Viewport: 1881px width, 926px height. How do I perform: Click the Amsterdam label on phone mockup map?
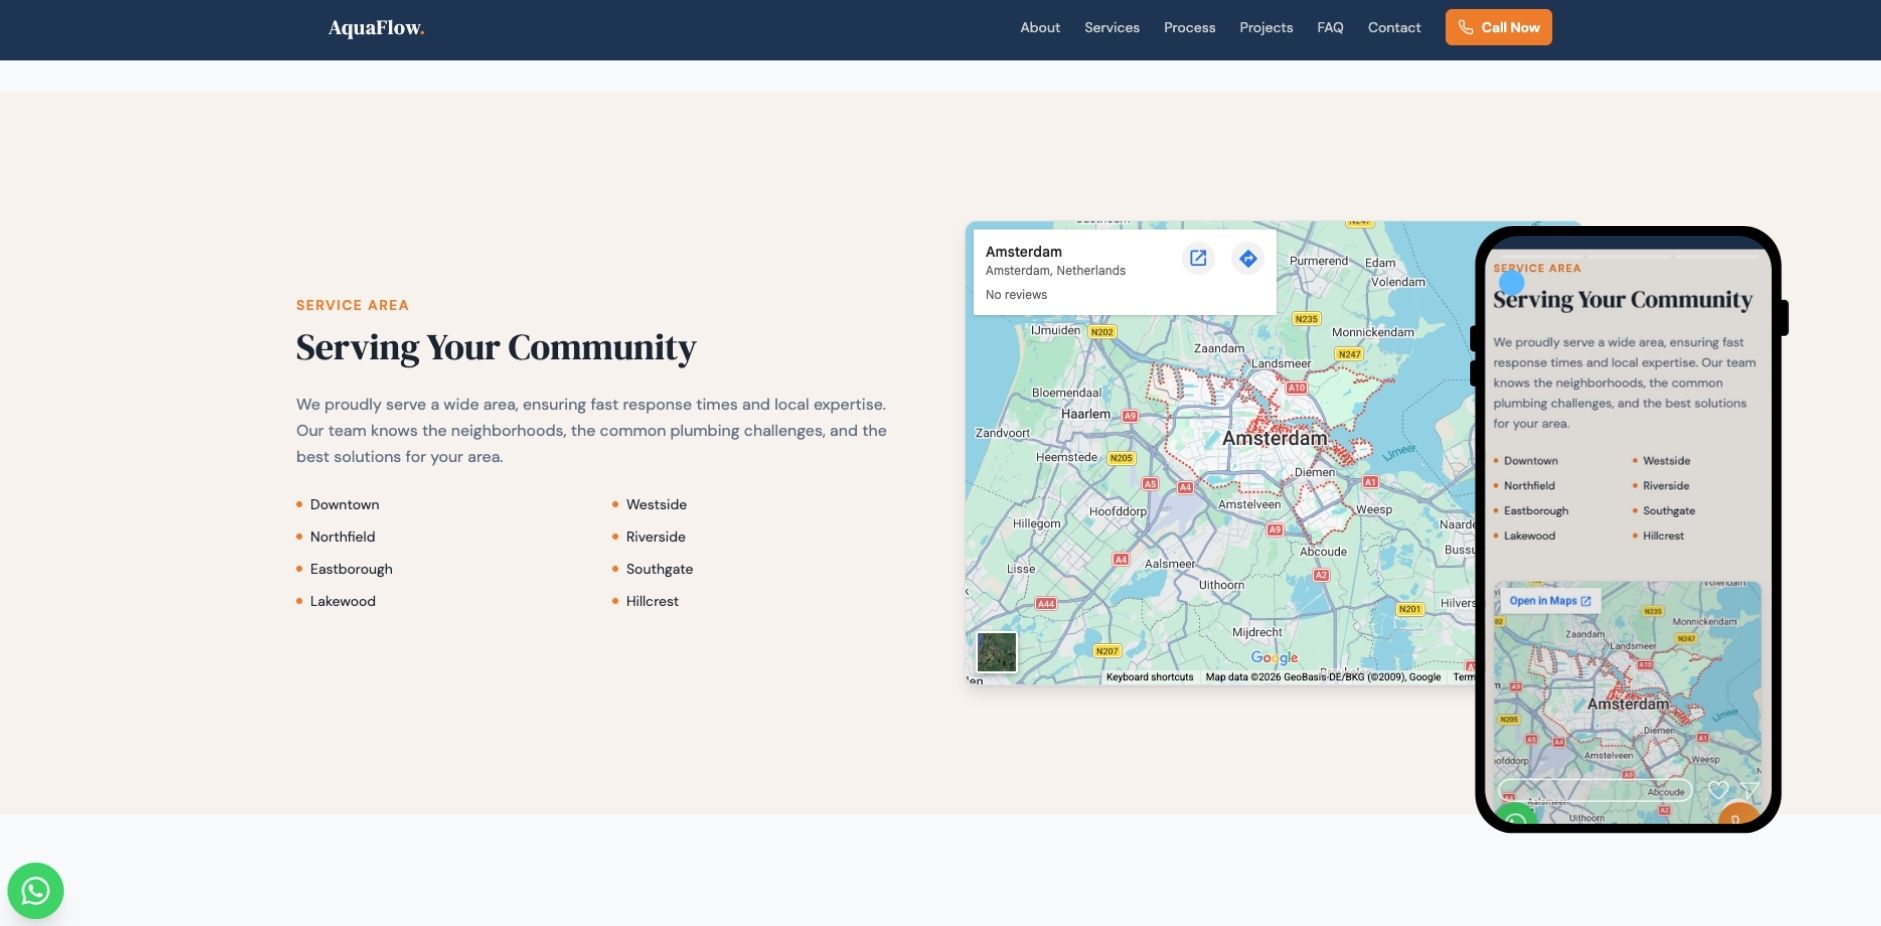pos(1628,704)
